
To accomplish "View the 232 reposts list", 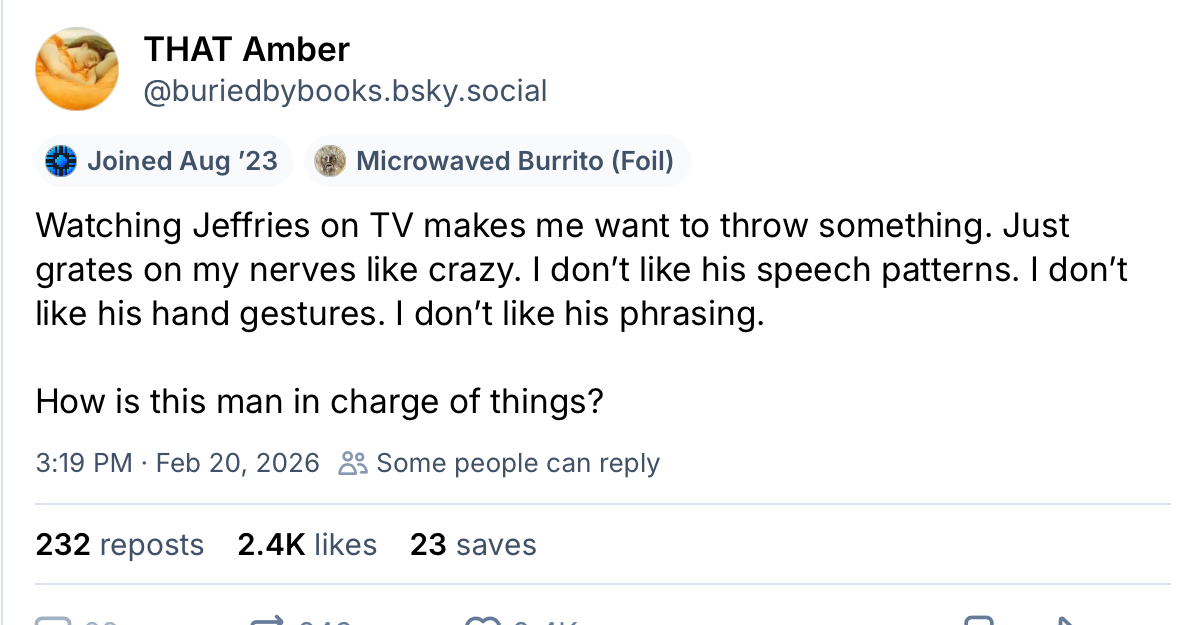I will (x=119, y=545).
